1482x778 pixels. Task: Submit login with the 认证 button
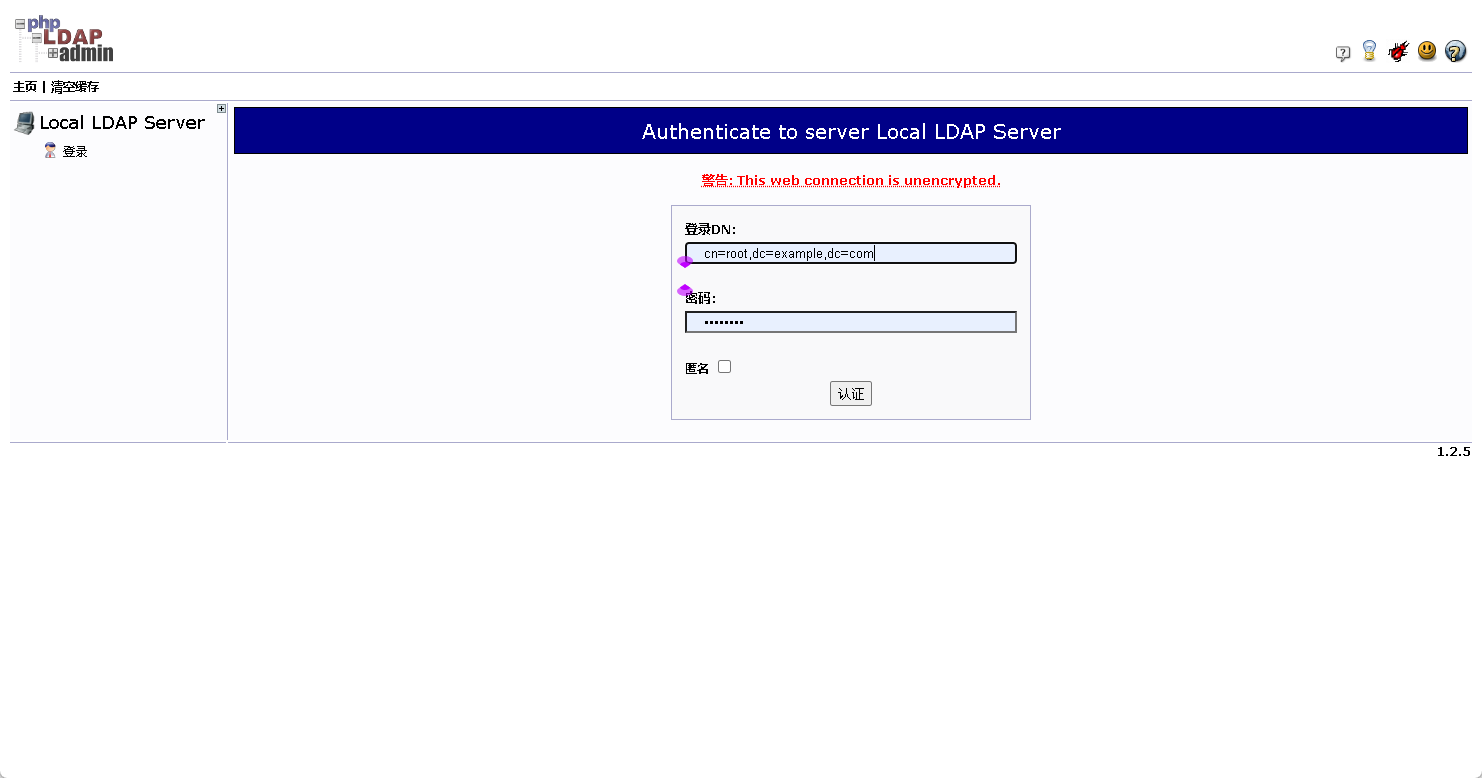click(851, 394)
